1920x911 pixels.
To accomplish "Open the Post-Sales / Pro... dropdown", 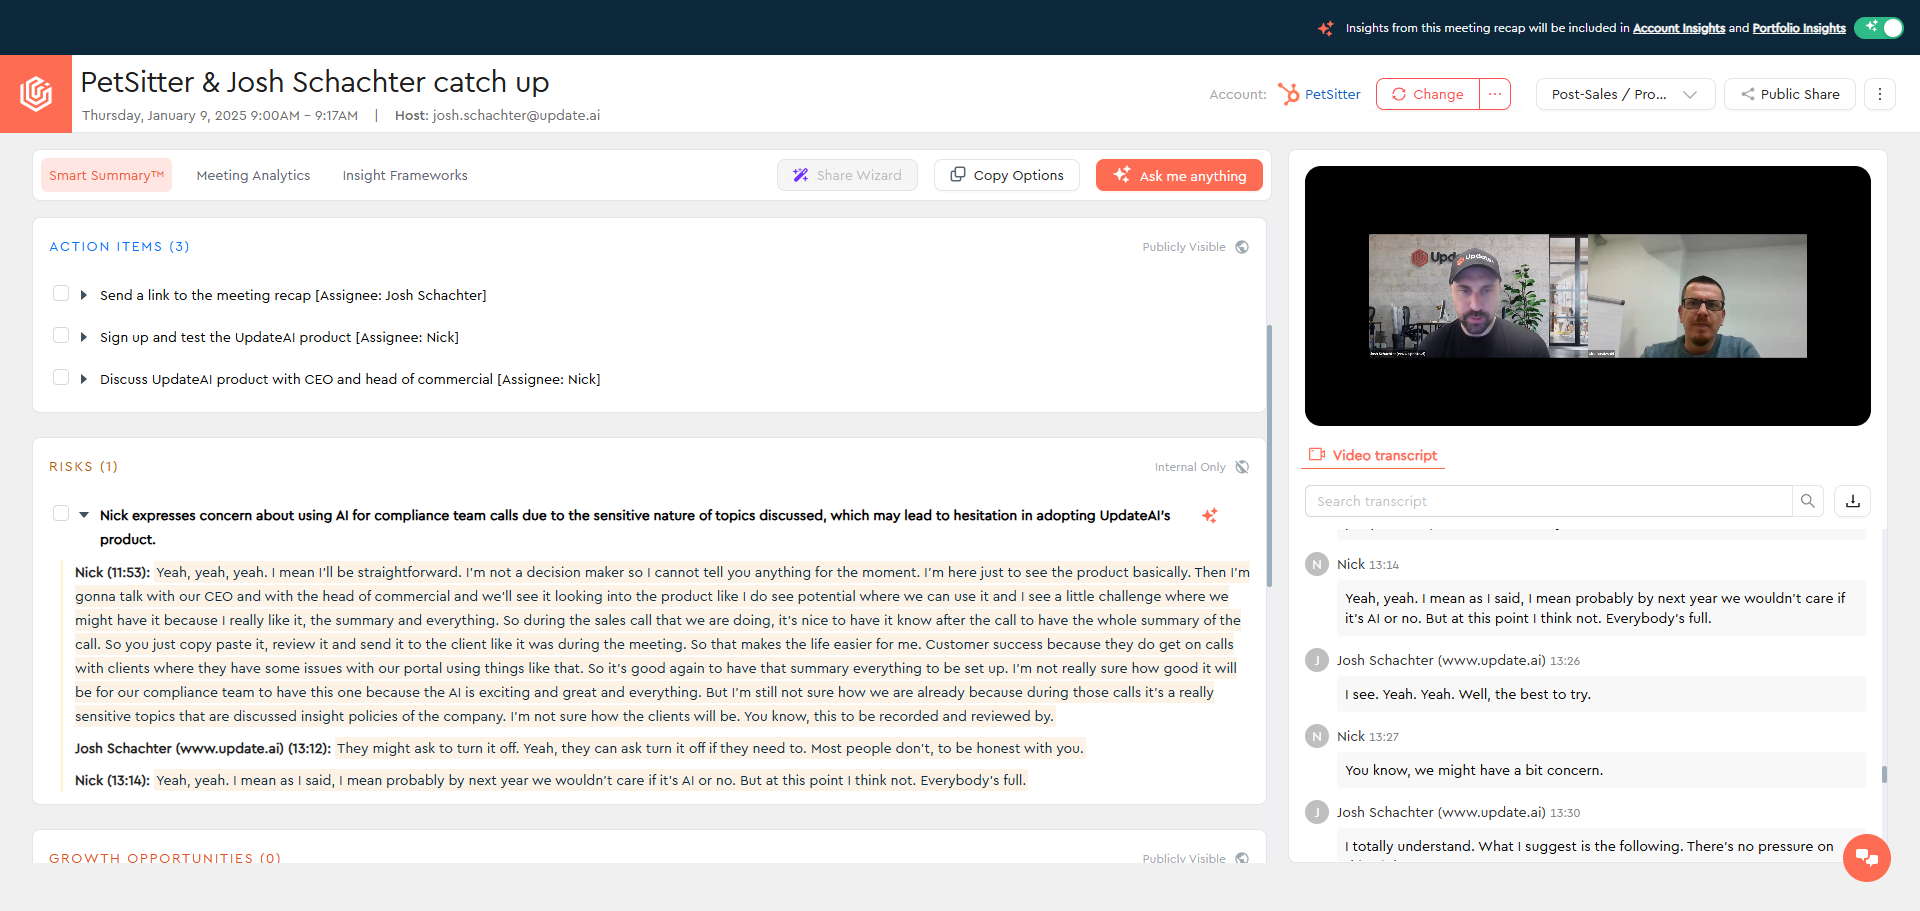I will click(x=1625, y=94).
